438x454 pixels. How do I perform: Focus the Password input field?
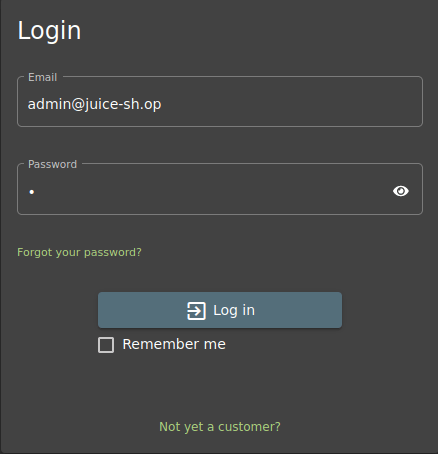(220, 189)
